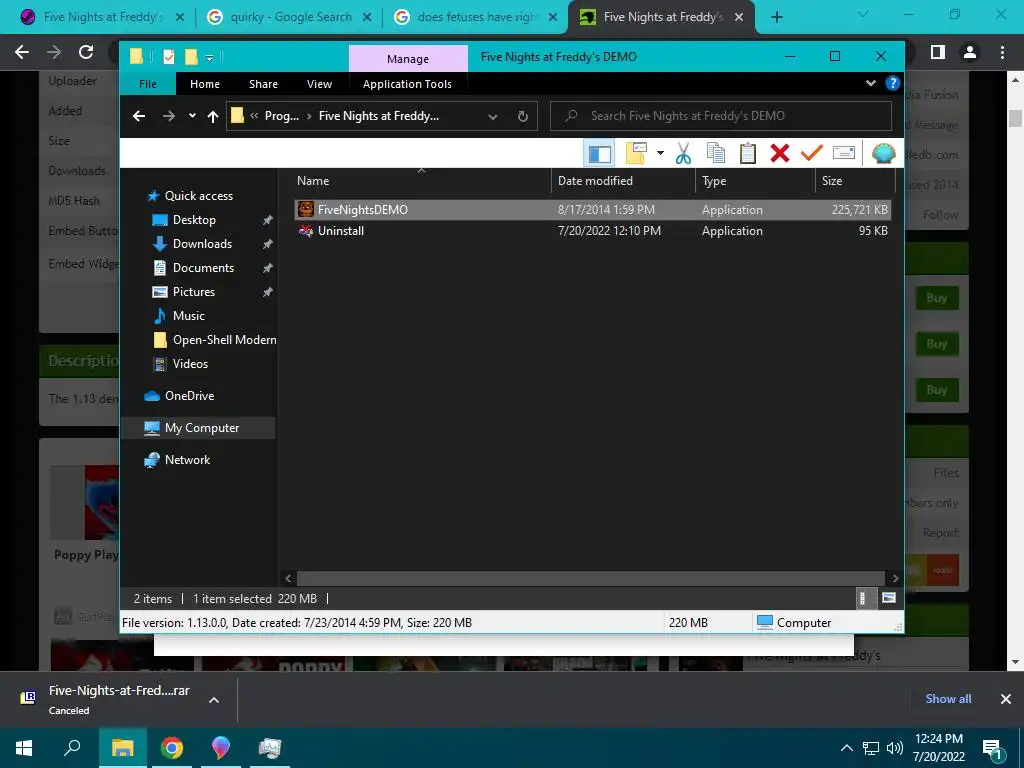1024x768 pixels.
Task: Open Music in navigation pane
Action: (189, 316)
